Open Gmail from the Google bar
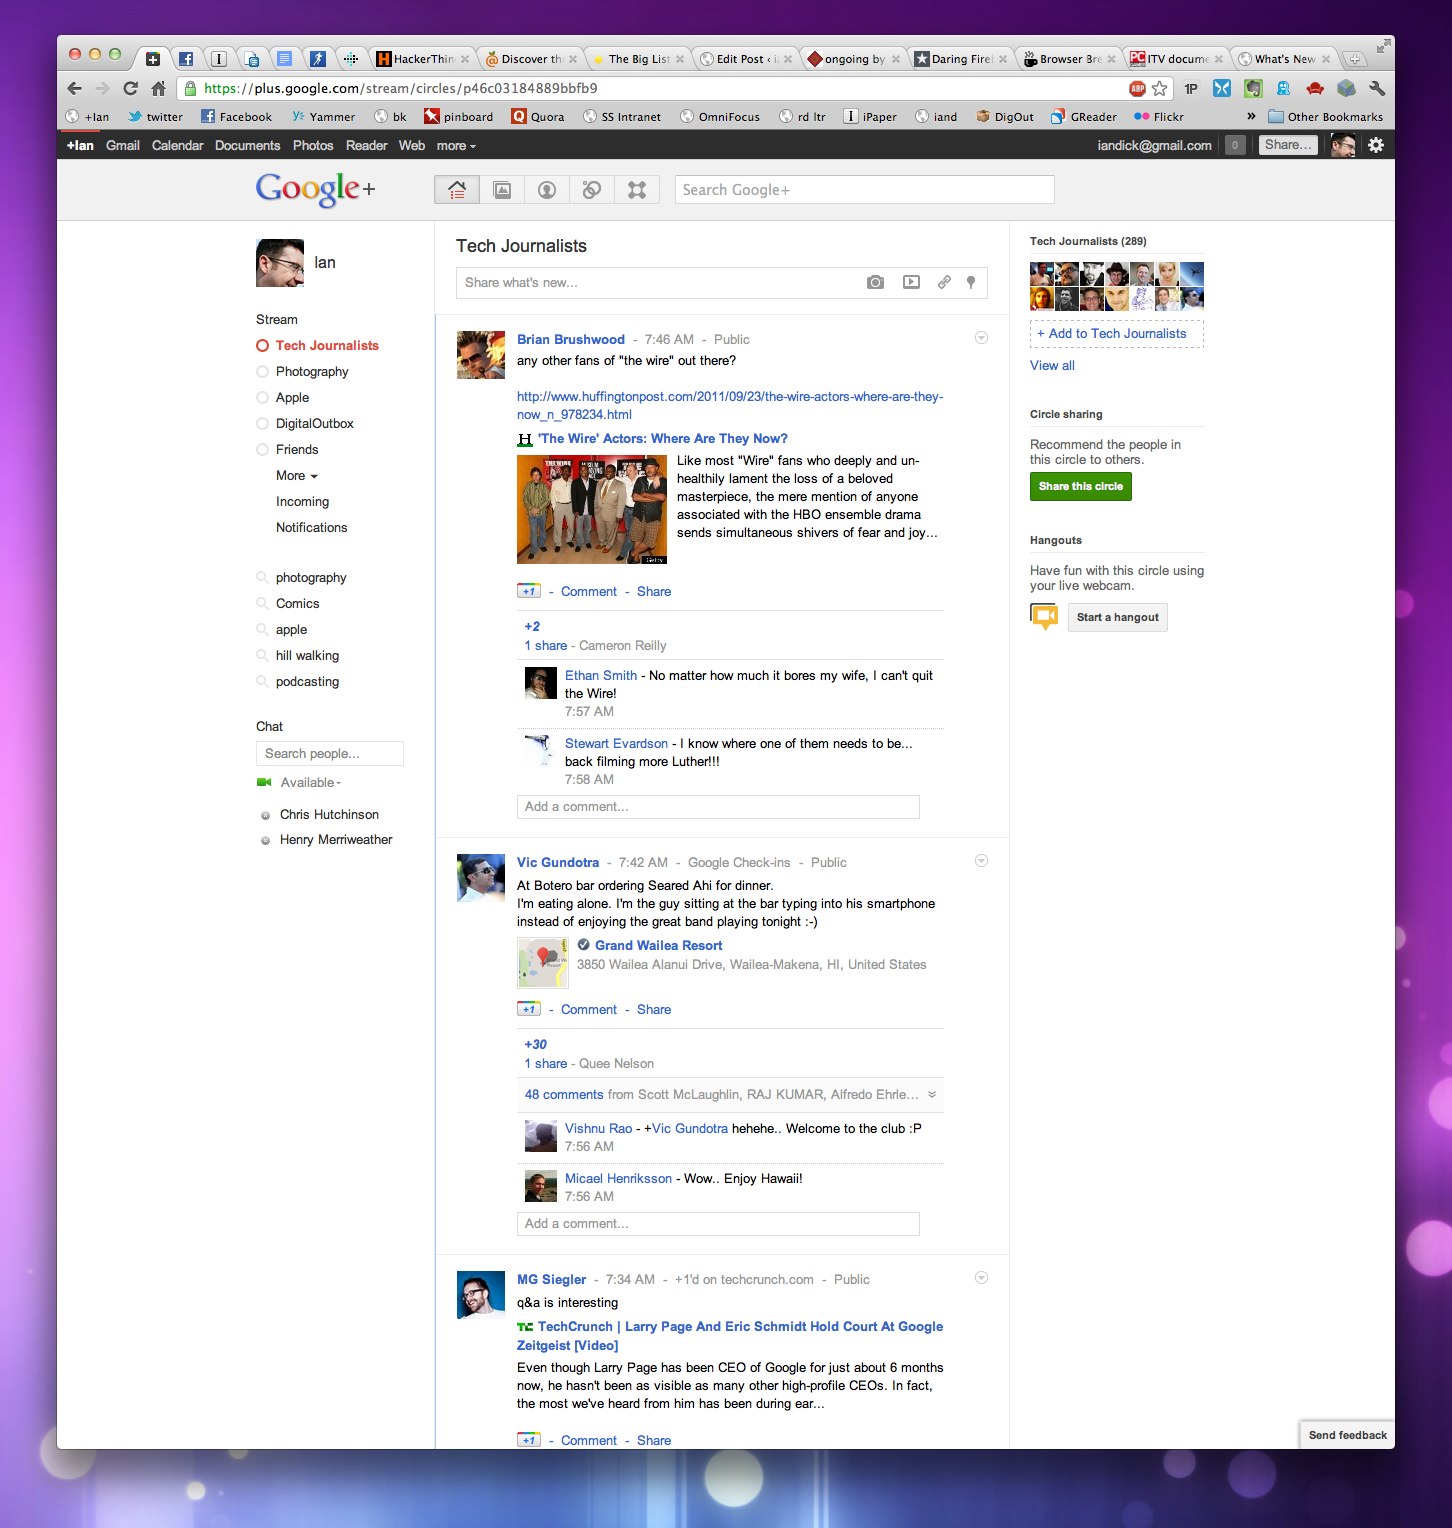 point(123,146)
